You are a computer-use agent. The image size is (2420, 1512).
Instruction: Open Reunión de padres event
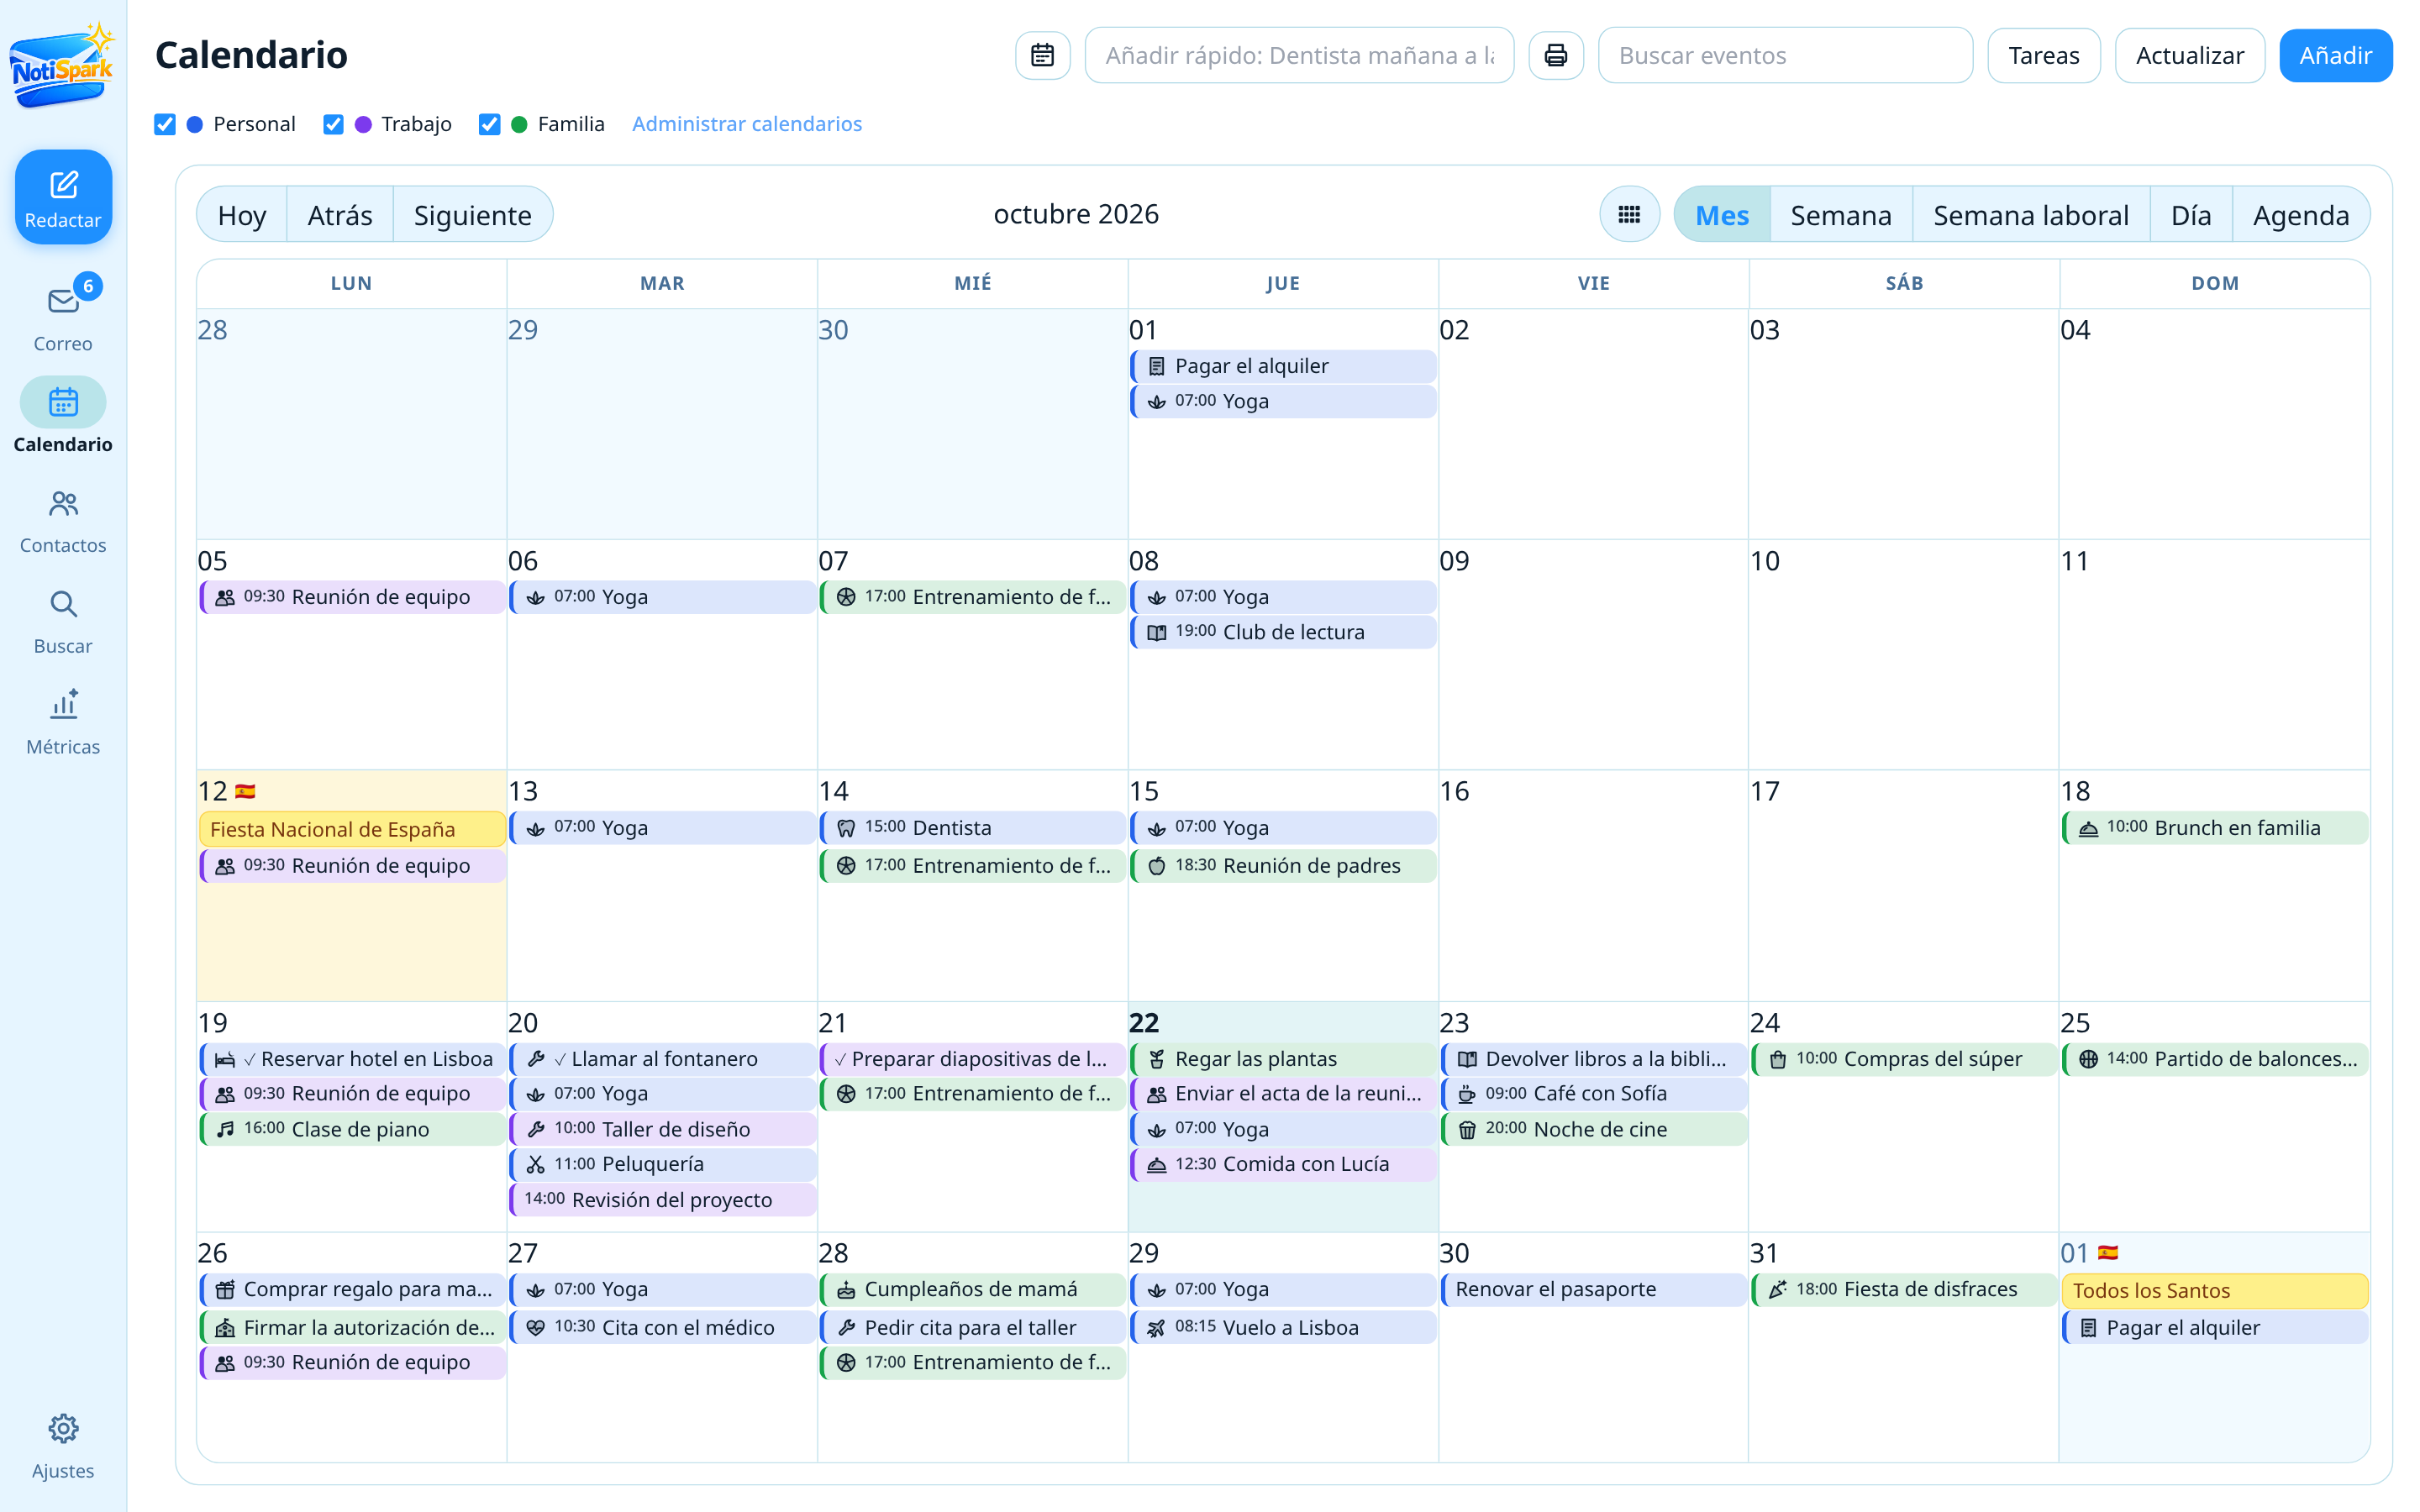point(1283,866)
